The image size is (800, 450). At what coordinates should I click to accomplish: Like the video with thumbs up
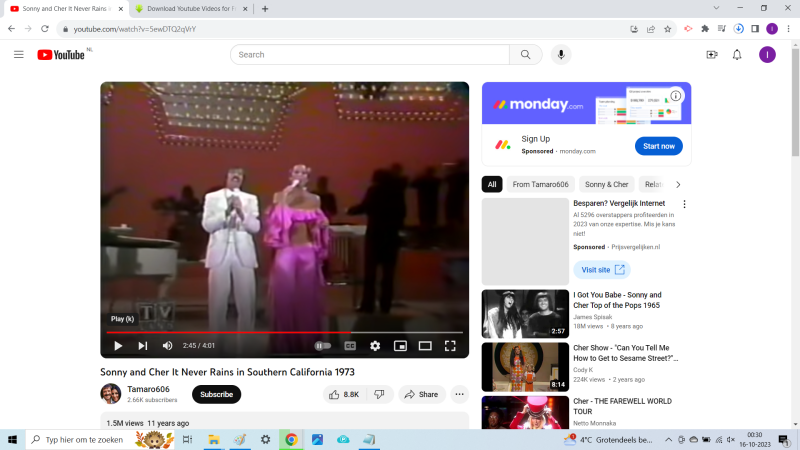[x=344, y=394]
